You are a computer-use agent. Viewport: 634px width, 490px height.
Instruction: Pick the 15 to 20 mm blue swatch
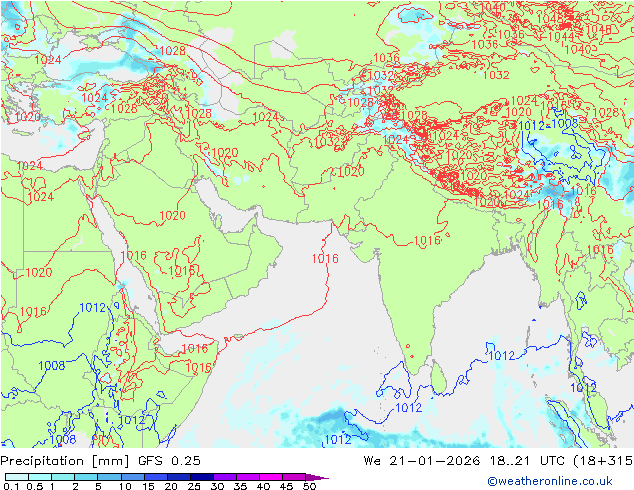(x=155, y=477)
